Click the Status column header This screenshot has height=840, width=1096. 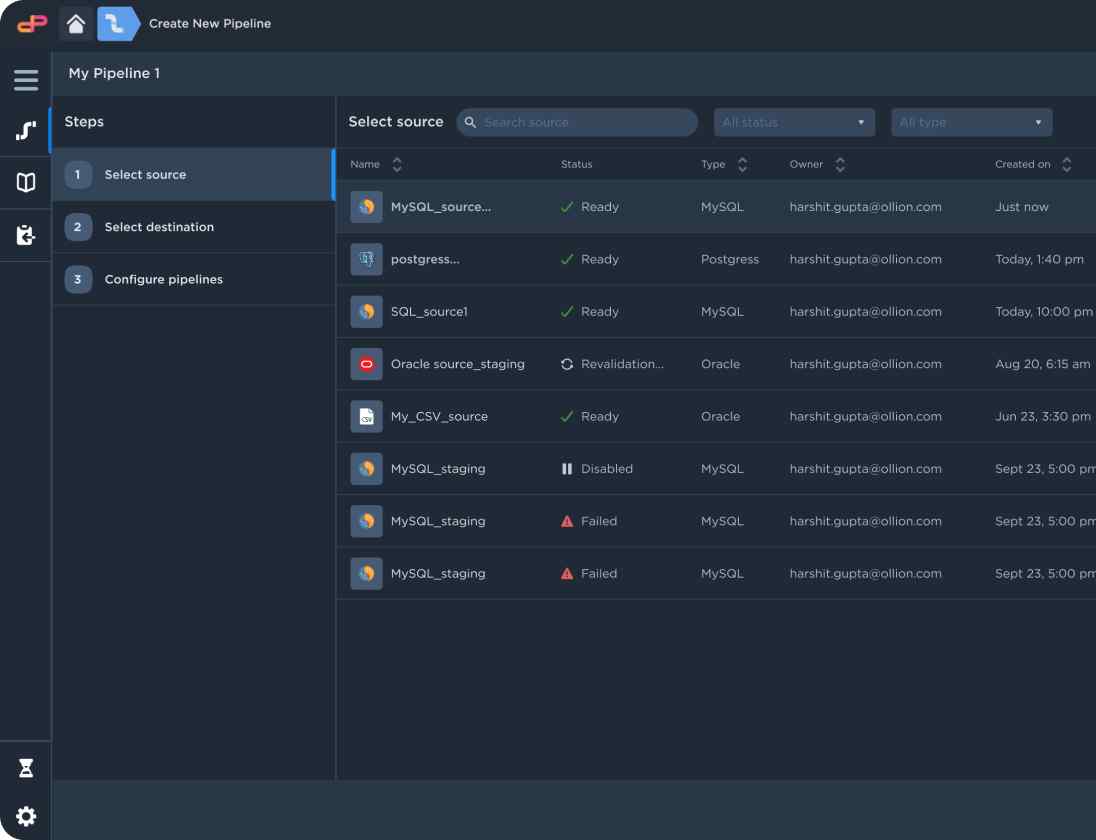(576, 164)
